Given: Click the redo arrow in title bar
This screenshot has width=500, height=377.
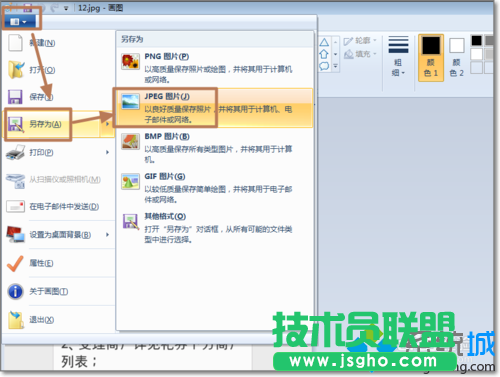Looking at the screenshot, I should click(54, 7).
